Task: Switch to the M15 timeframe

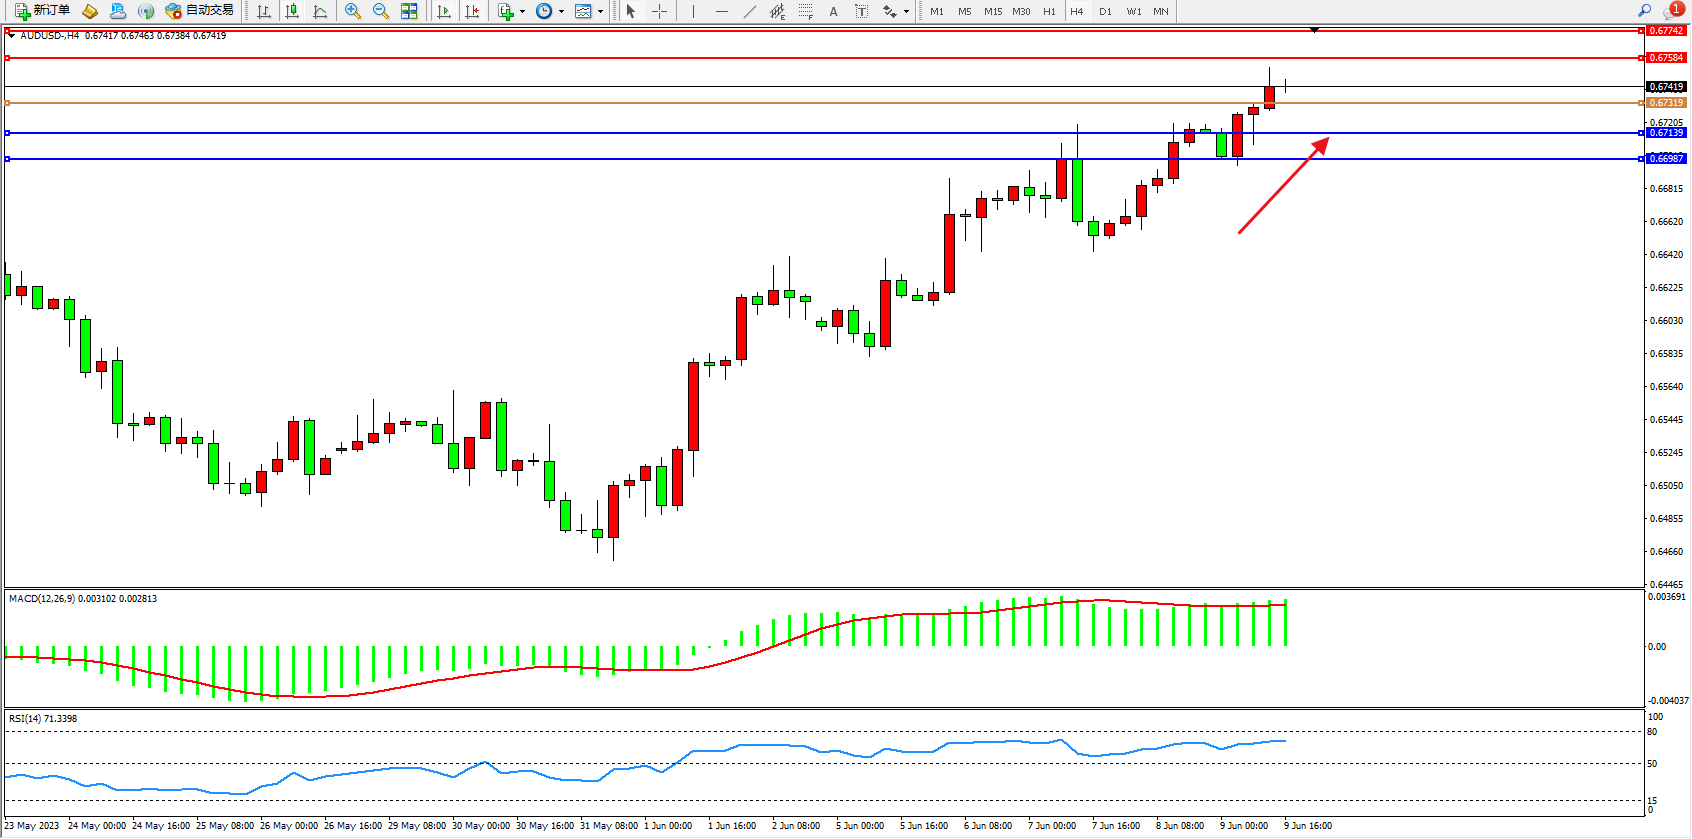Action: point(992,12)
